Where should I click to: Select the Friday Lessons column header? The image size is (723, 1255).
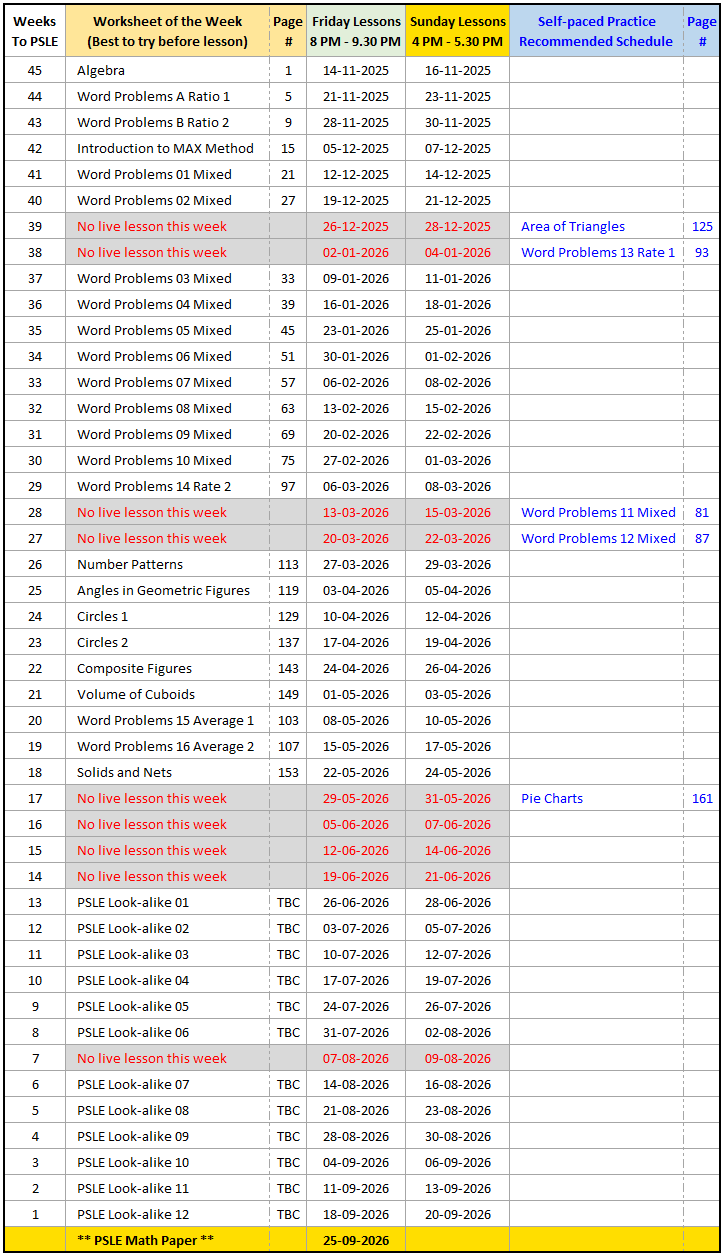356,31
